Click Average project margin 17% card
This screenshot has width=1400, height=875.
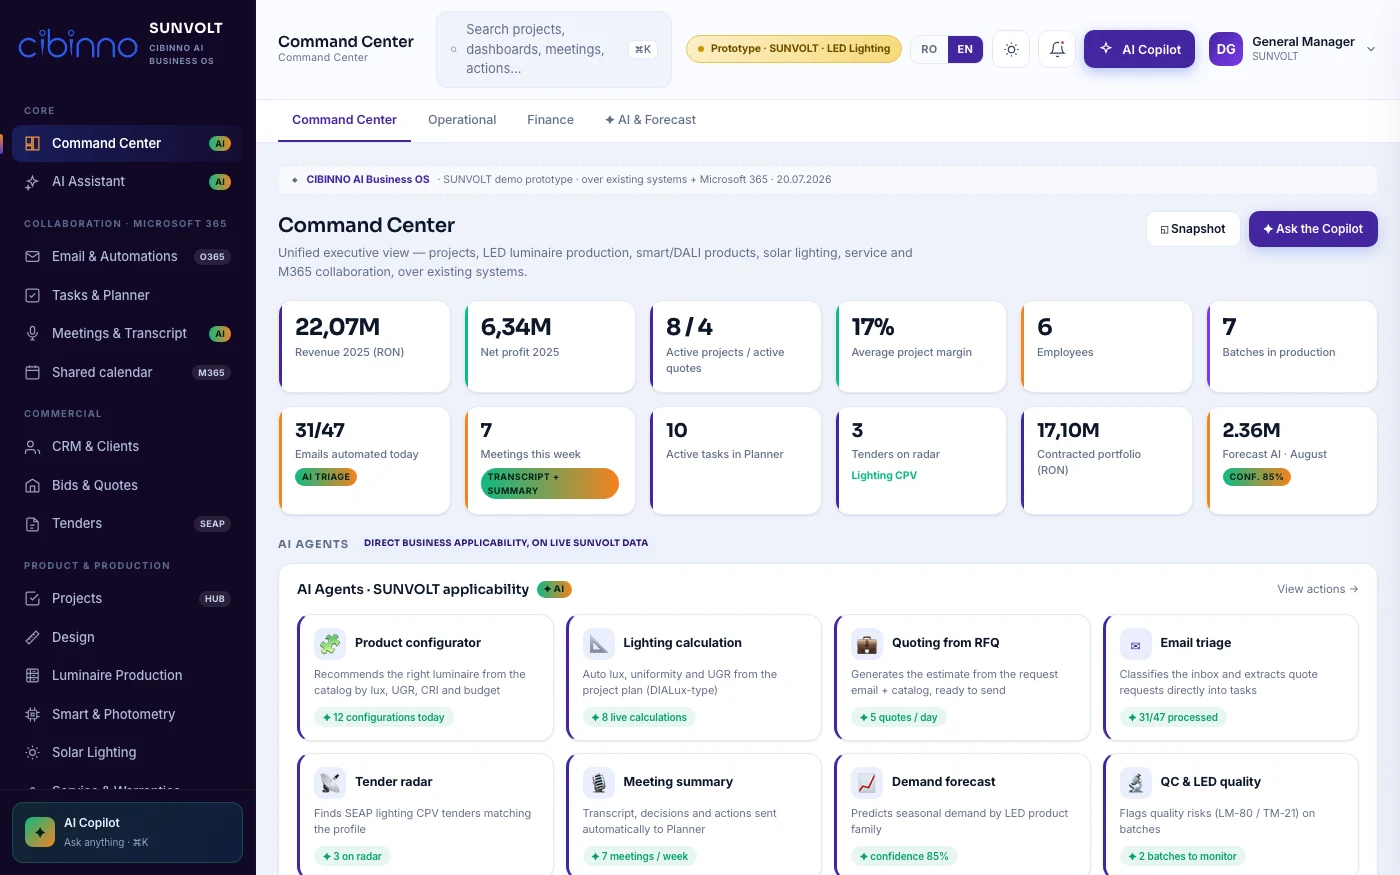click(x=921, y=347)
